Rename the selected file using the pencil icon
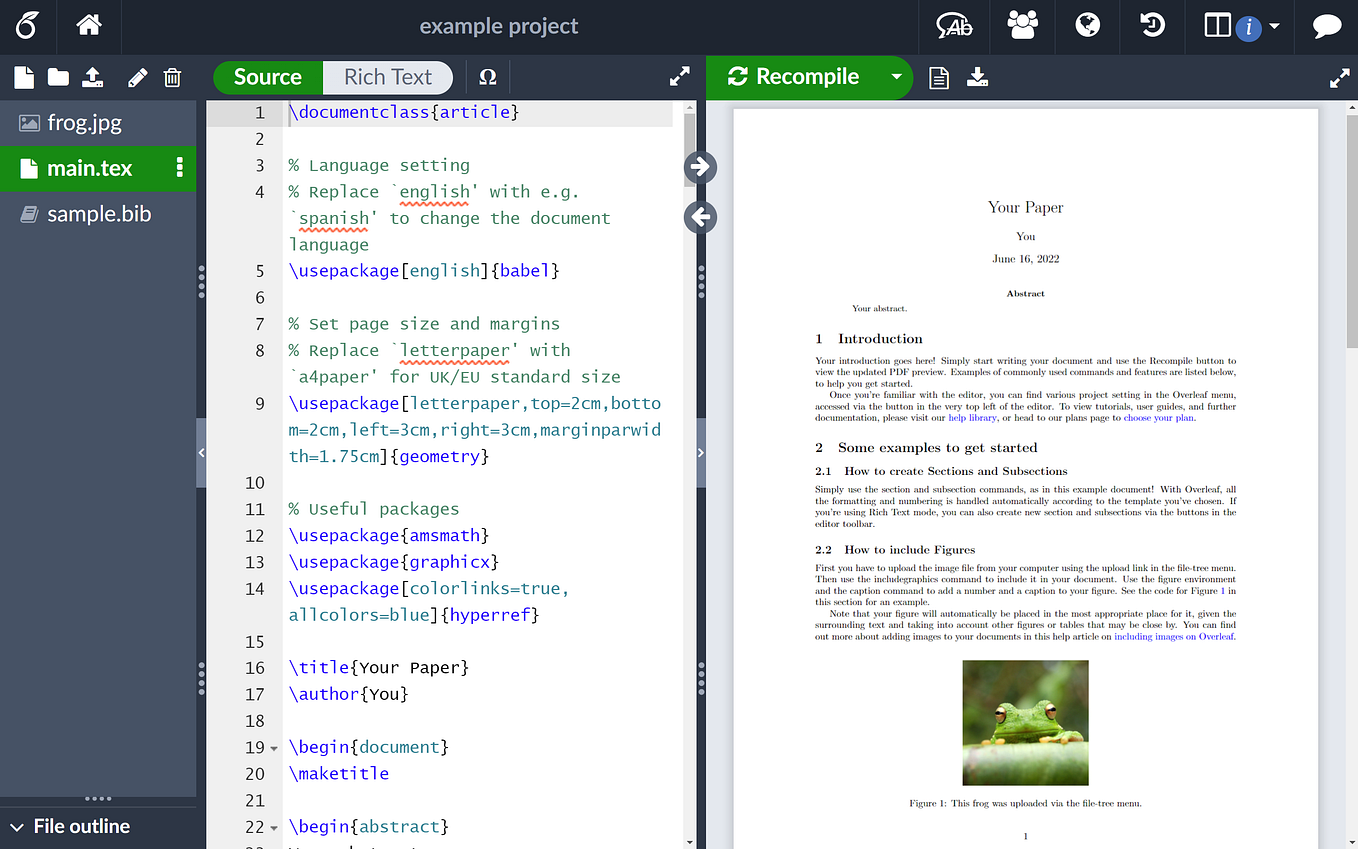 tap(137, 77)
